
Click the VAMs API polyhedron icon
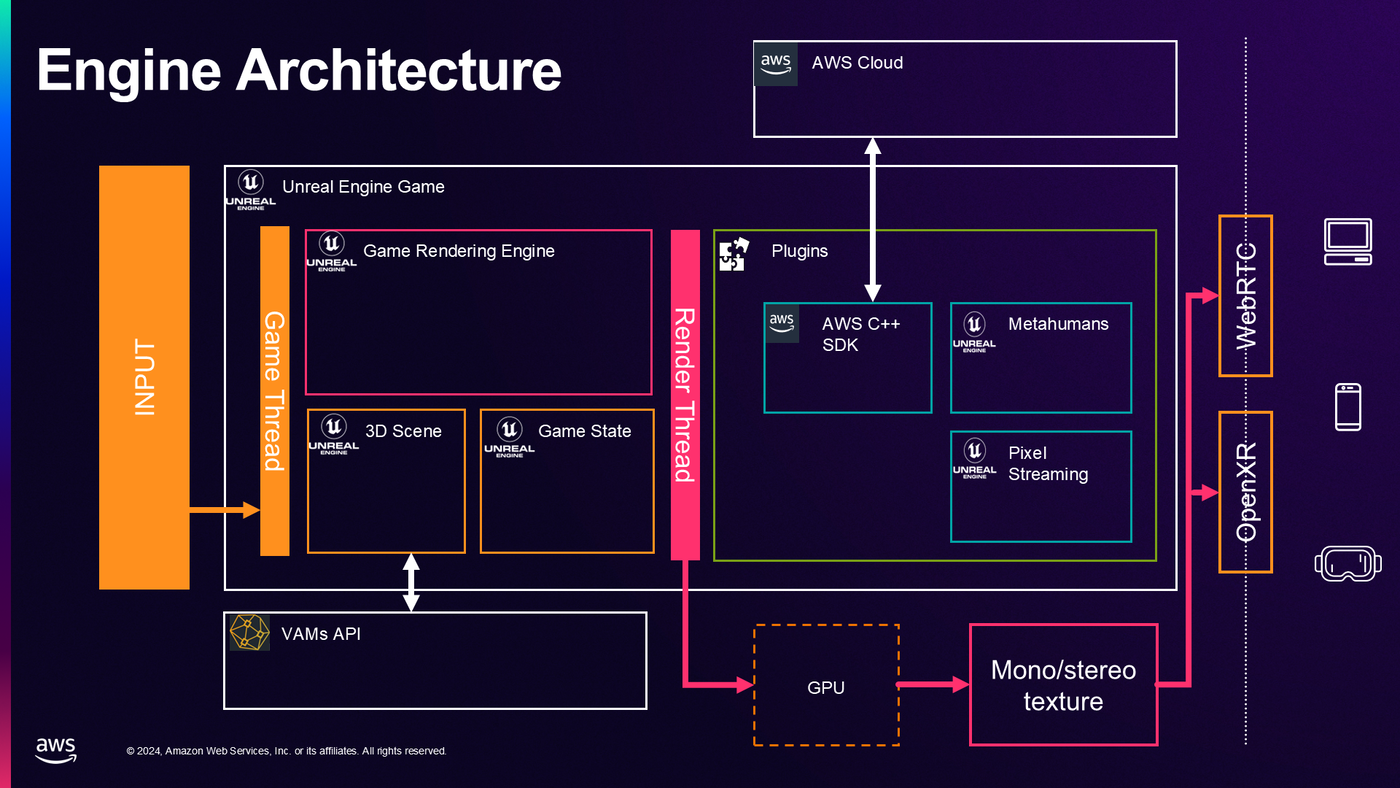coord(249,633)
